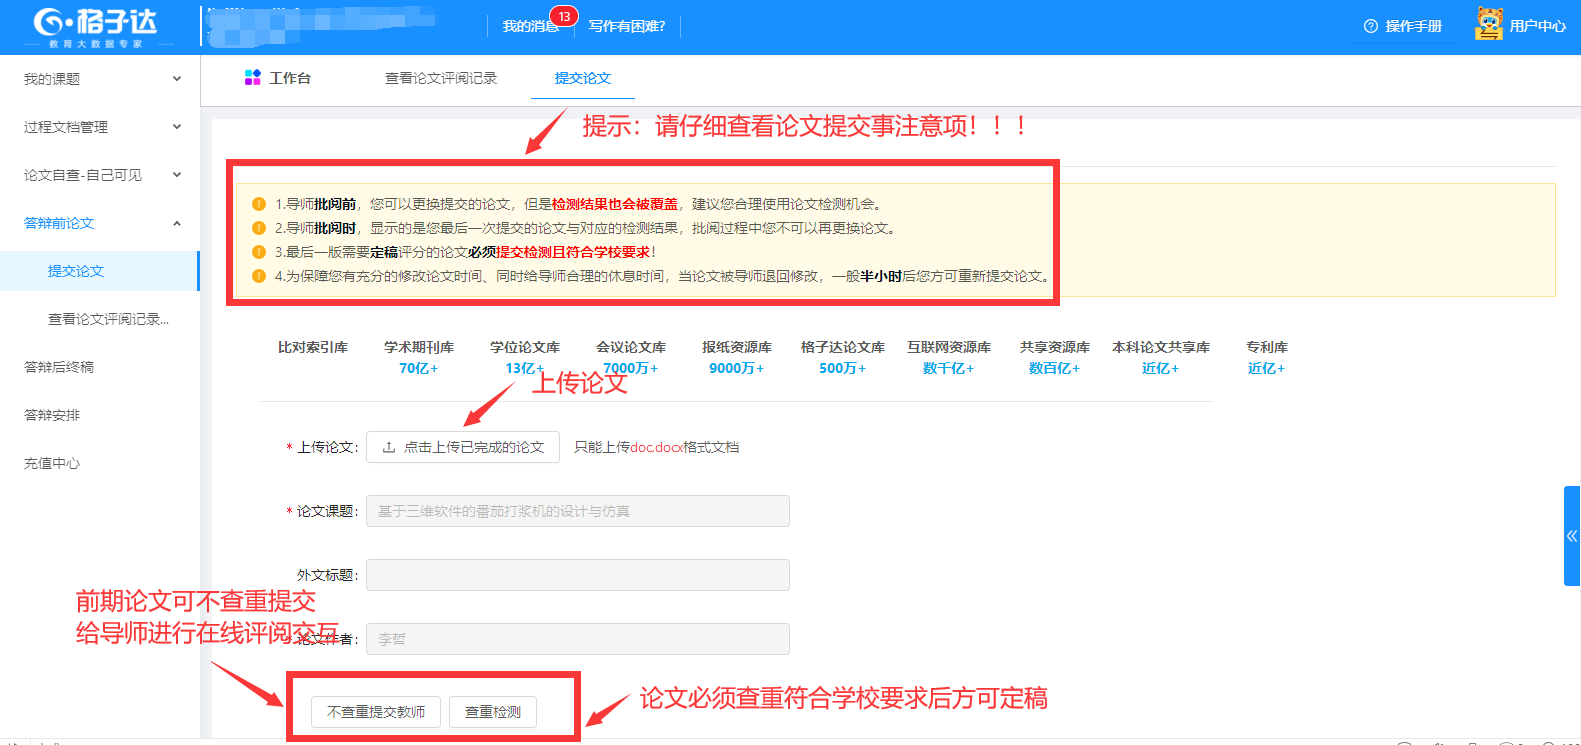Click the 操作手册 help question icon

pos(1370,26)
